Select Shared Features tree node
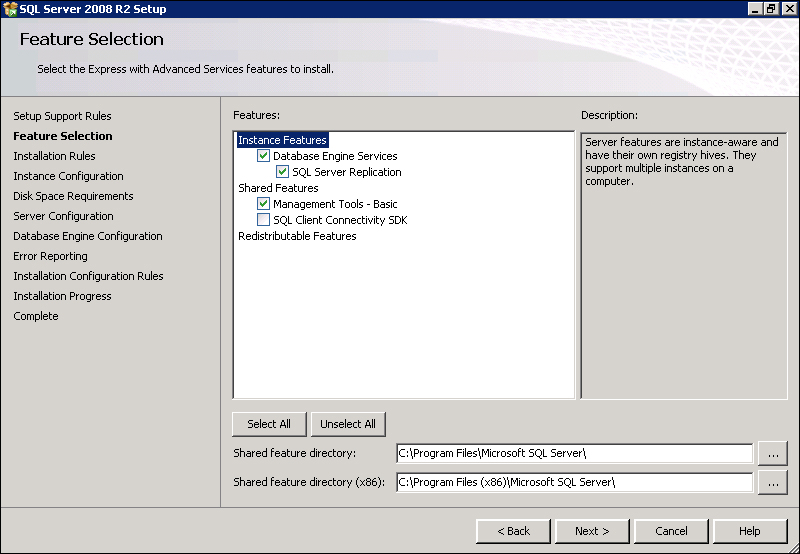The height and width of the screenshot is (554, 800). click(278, 188)
